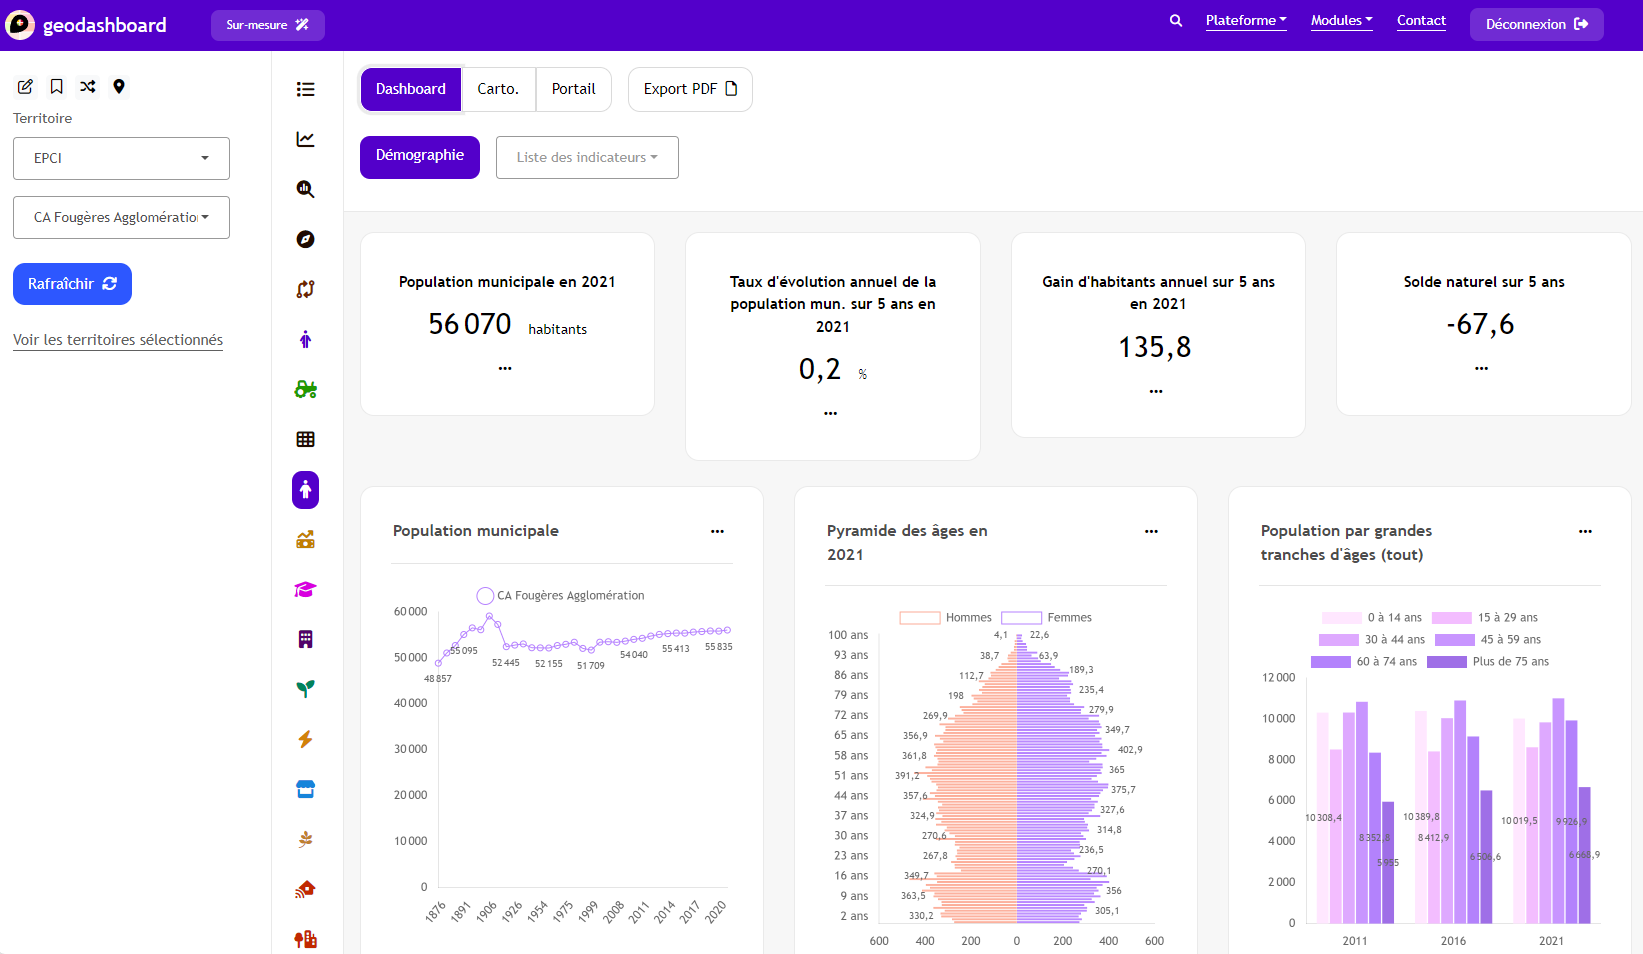
Task: Select the compass icon in sidebar
Action: [306, 239]
